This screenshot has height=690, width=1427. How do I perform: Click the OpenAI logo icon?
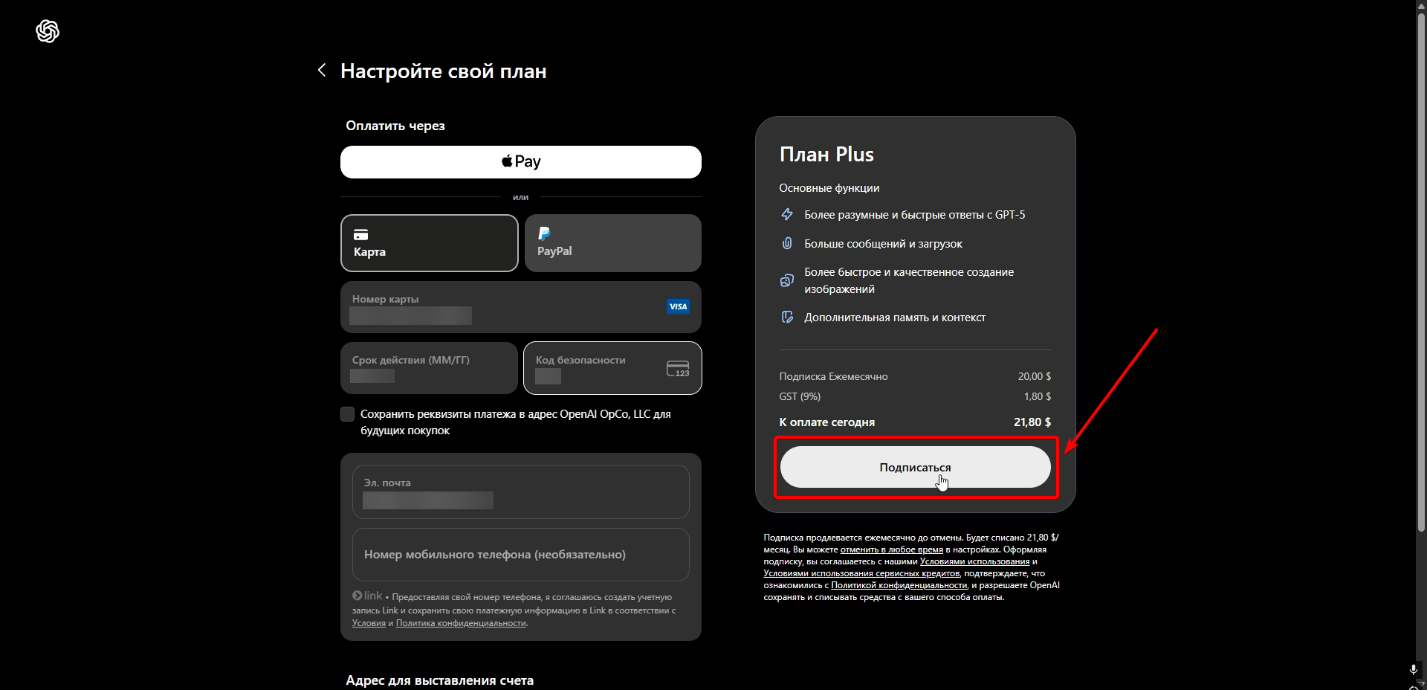[x=48, y=32]
